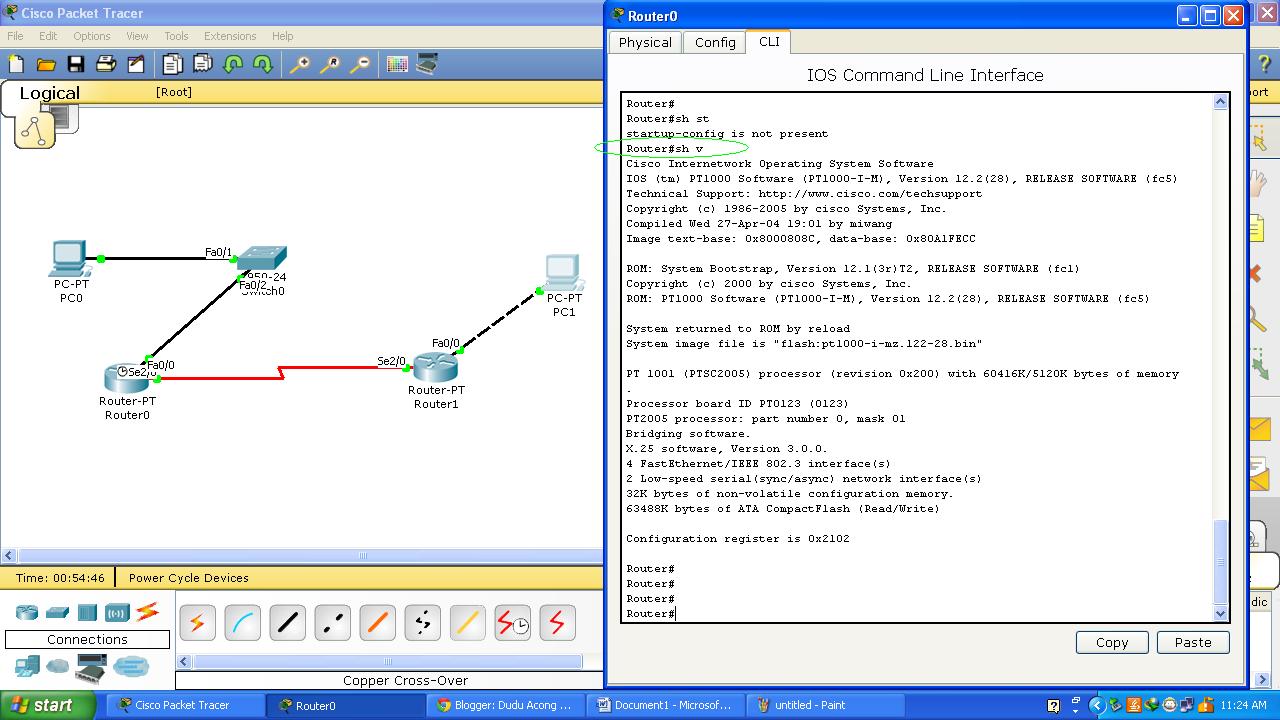Viewport: 1280px width, 720px height.
Task: Switch to the Config tab in Router0
Action: coord(715,42)
